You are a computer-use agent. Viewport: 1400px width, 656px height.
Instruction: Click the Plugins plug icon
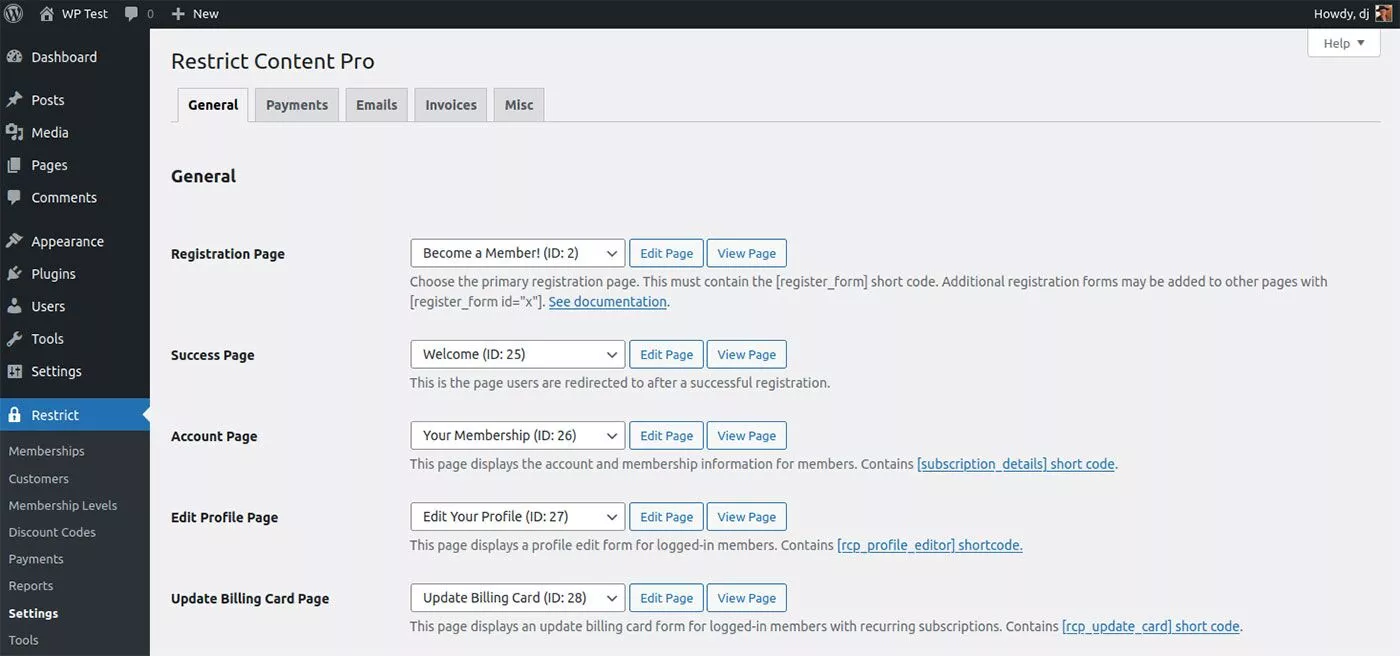coord(14,273)
